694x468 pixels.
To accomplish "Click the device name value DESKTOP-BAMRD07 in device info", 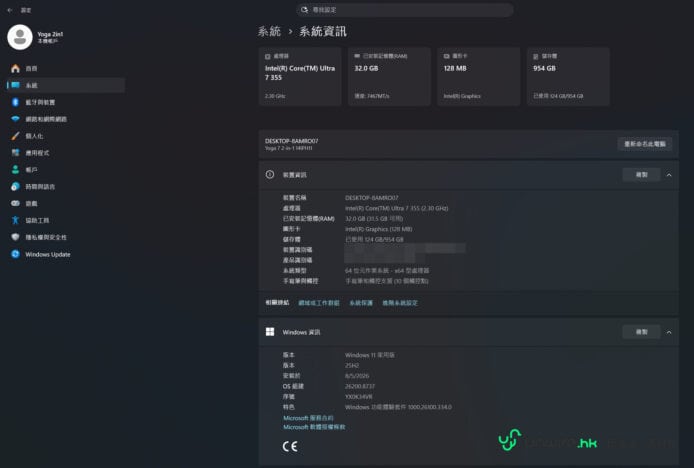I will pos(371,198).
